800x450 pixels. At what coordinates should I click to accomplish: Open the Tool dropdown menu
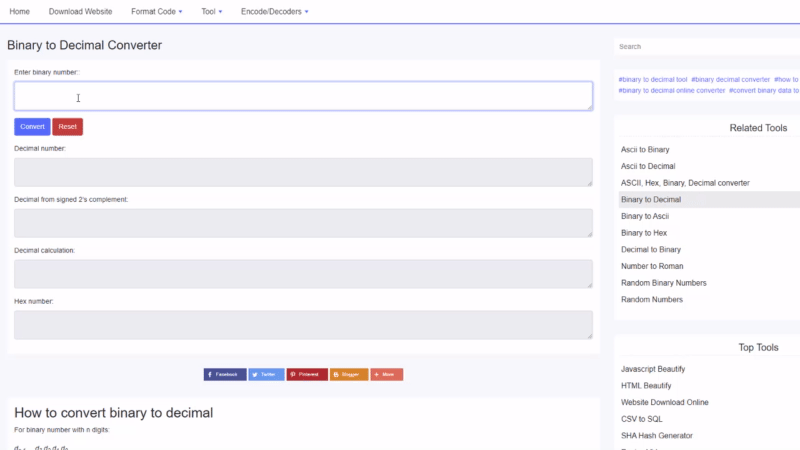tap(211, 11)
